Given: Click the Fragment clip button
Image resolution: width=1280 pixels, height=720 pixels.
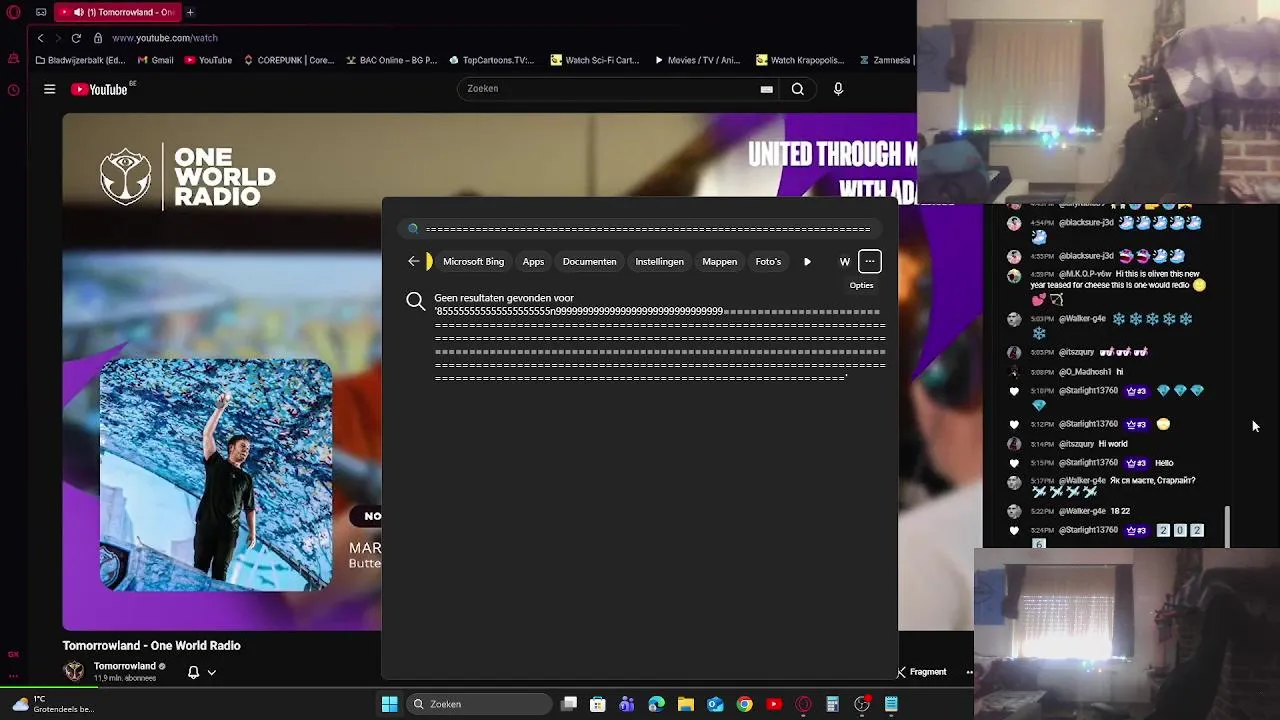Looking at the screenshot, I should [x=922, y=672].
